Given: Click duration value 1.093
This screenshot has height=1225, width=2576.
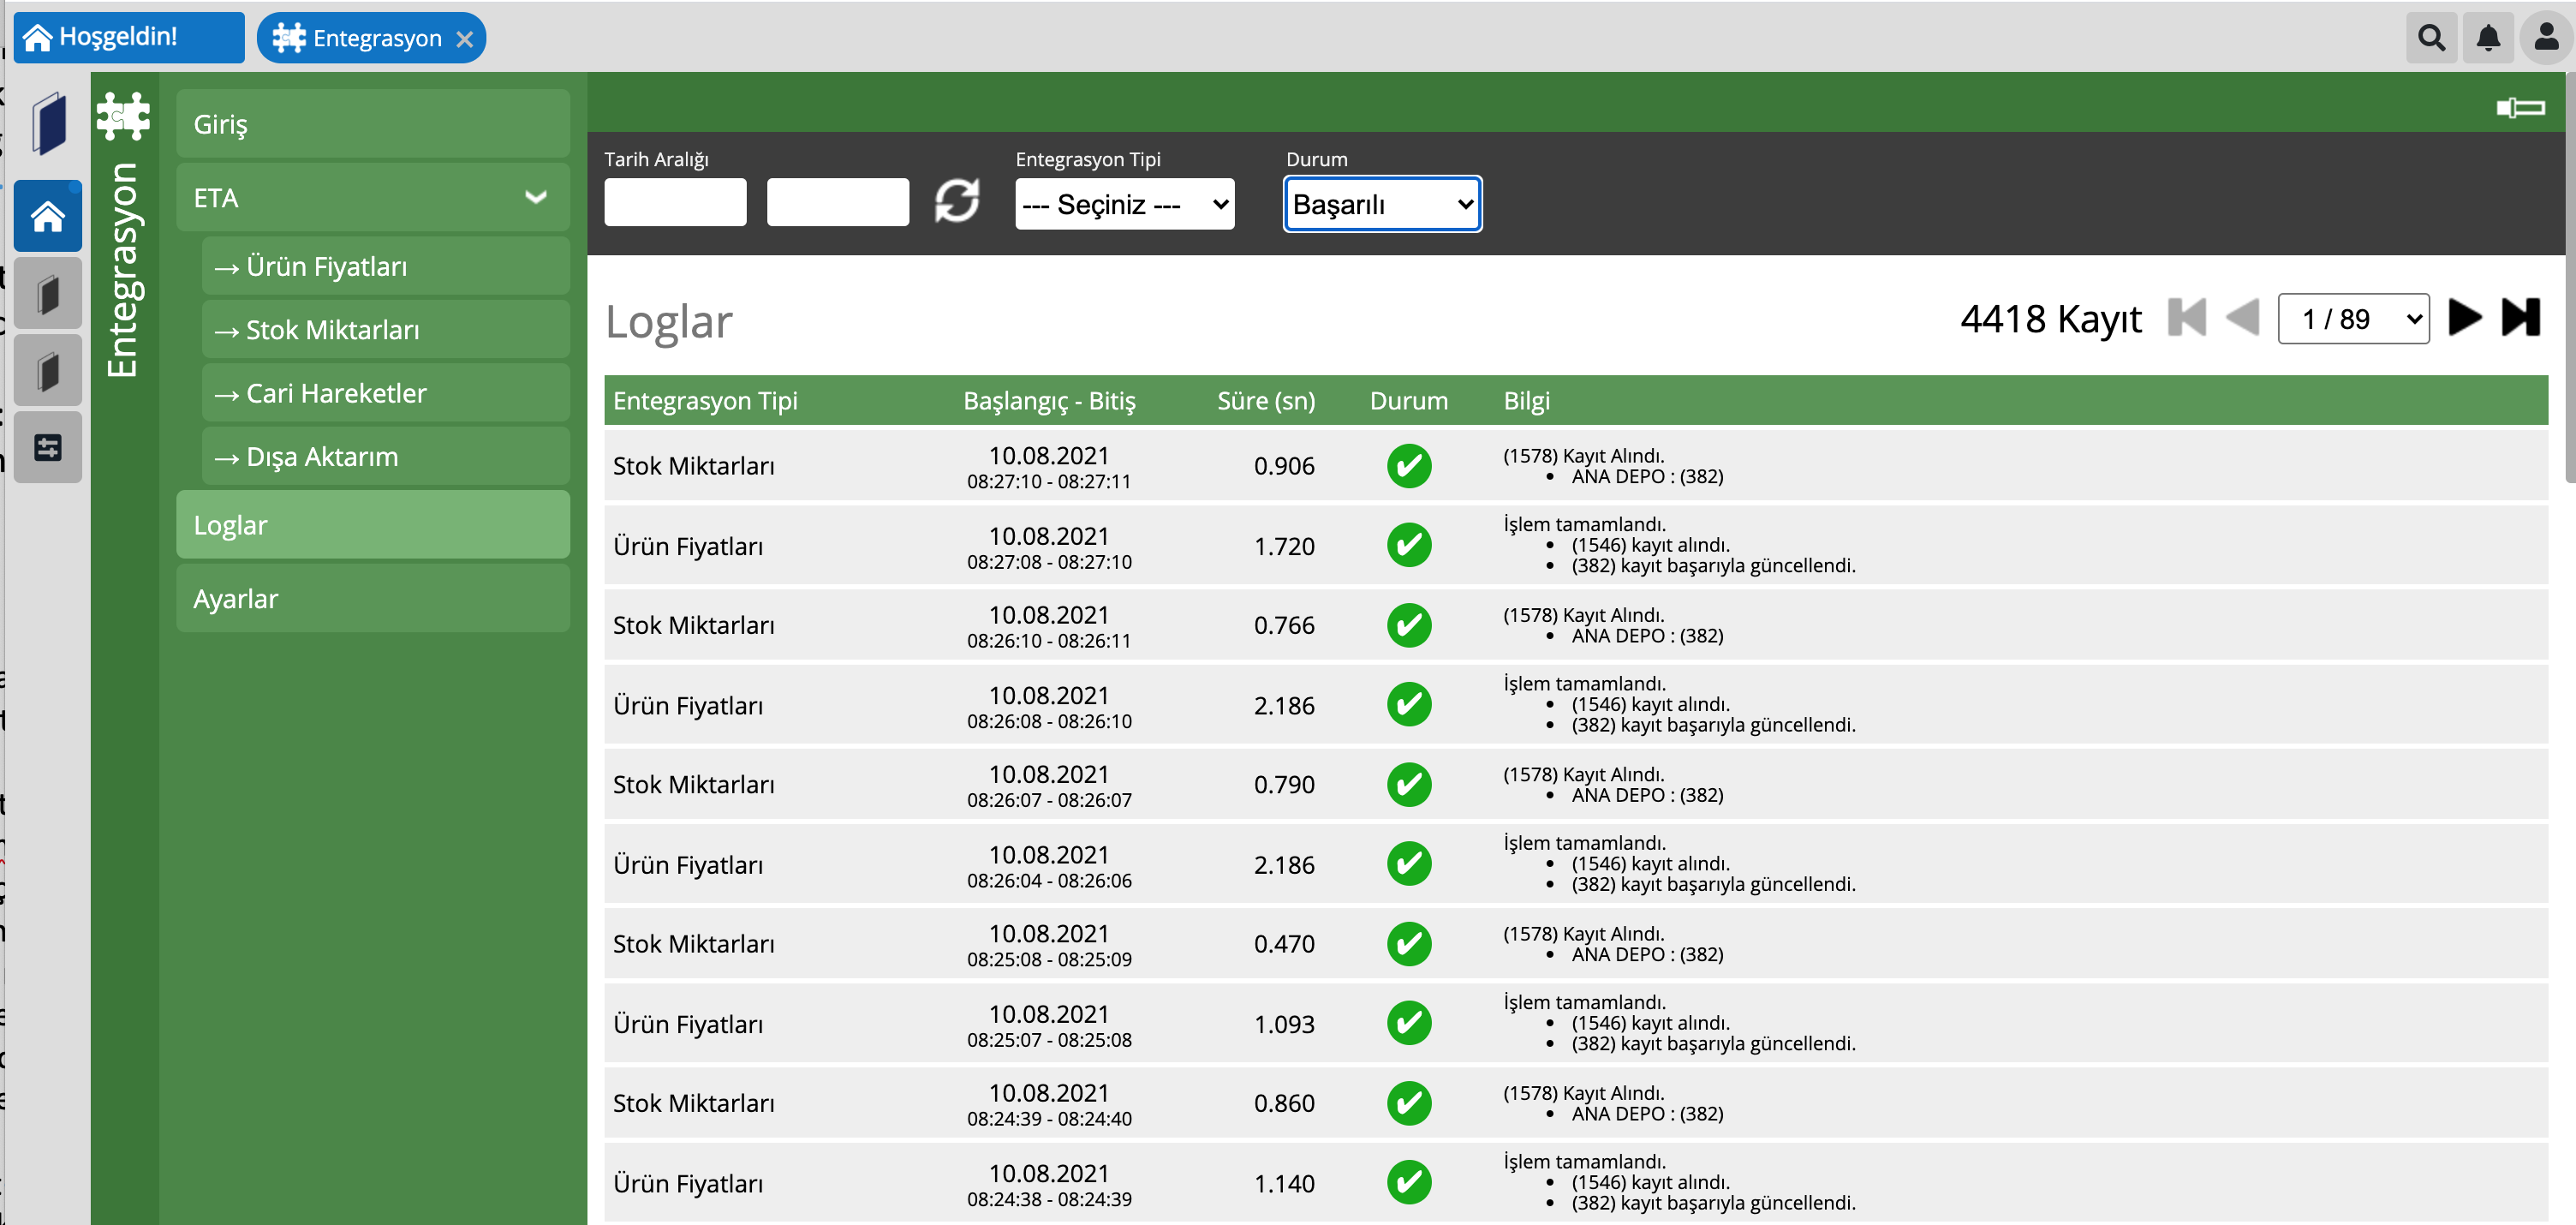Looking at the screenshot, I should pyautogui.click(x=1284, y=1024).
